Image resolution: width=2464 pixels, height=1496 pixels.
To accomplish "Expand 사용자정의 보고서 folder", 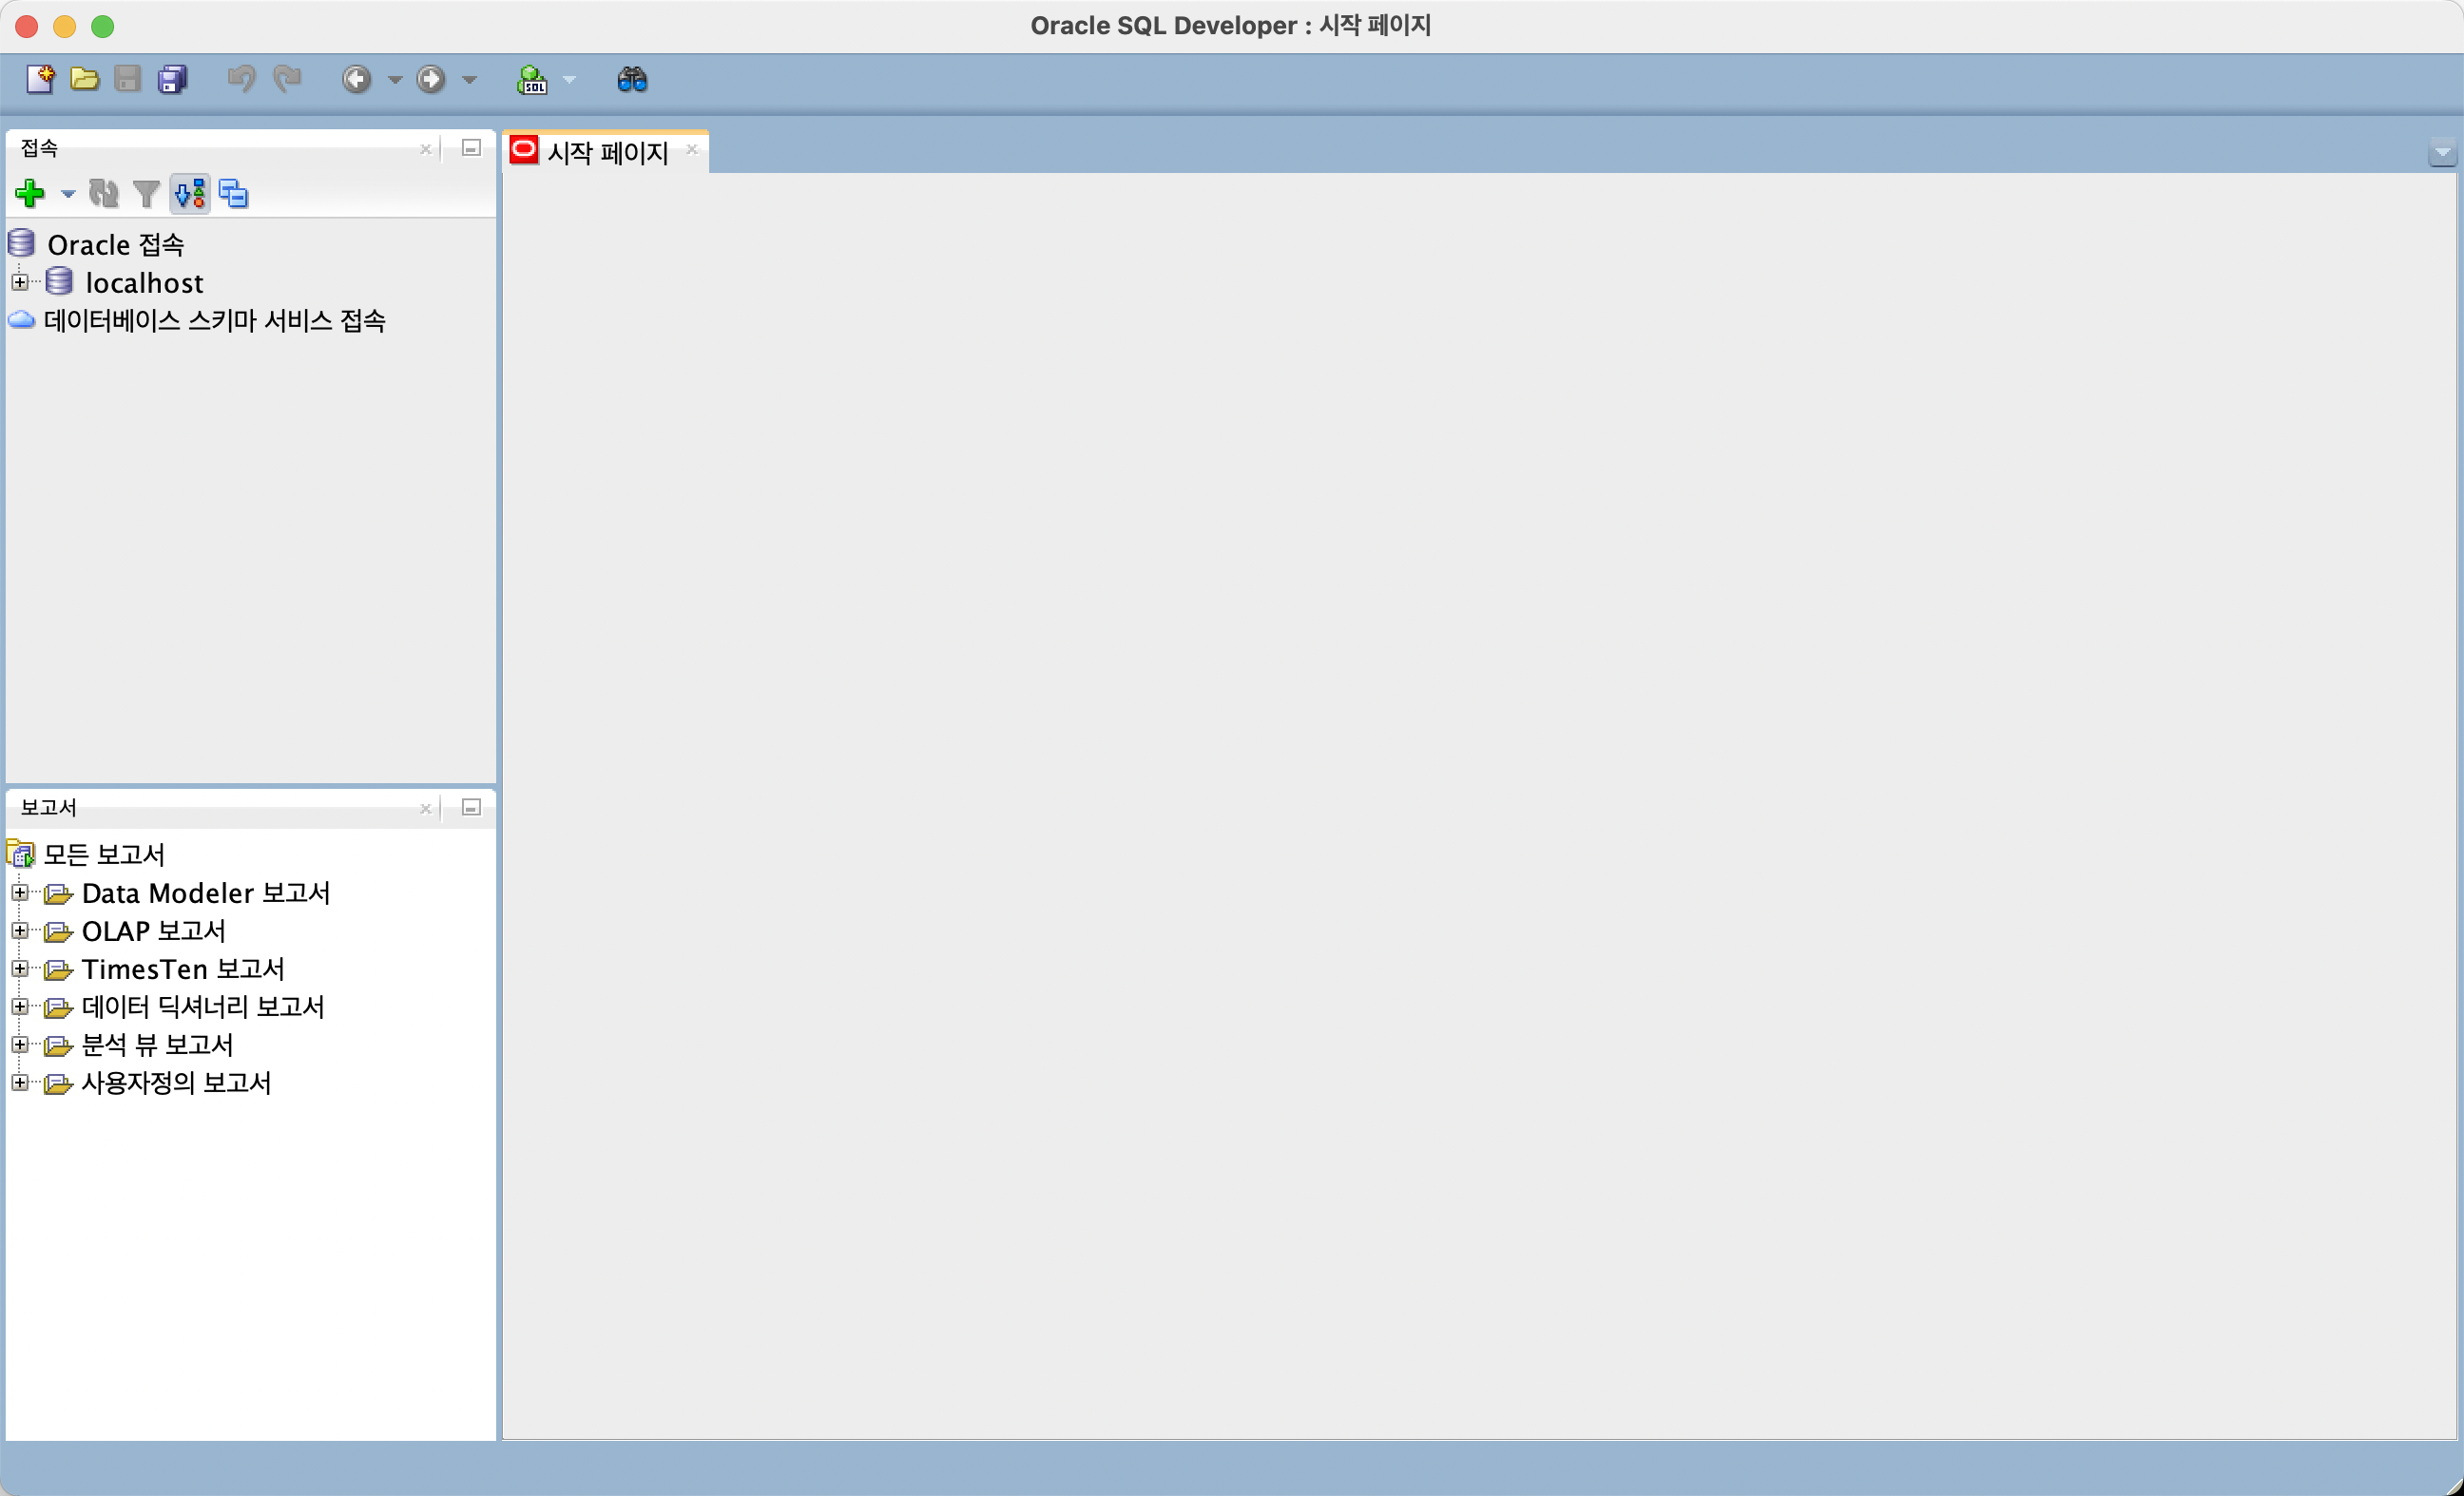I will point(19,1082).
